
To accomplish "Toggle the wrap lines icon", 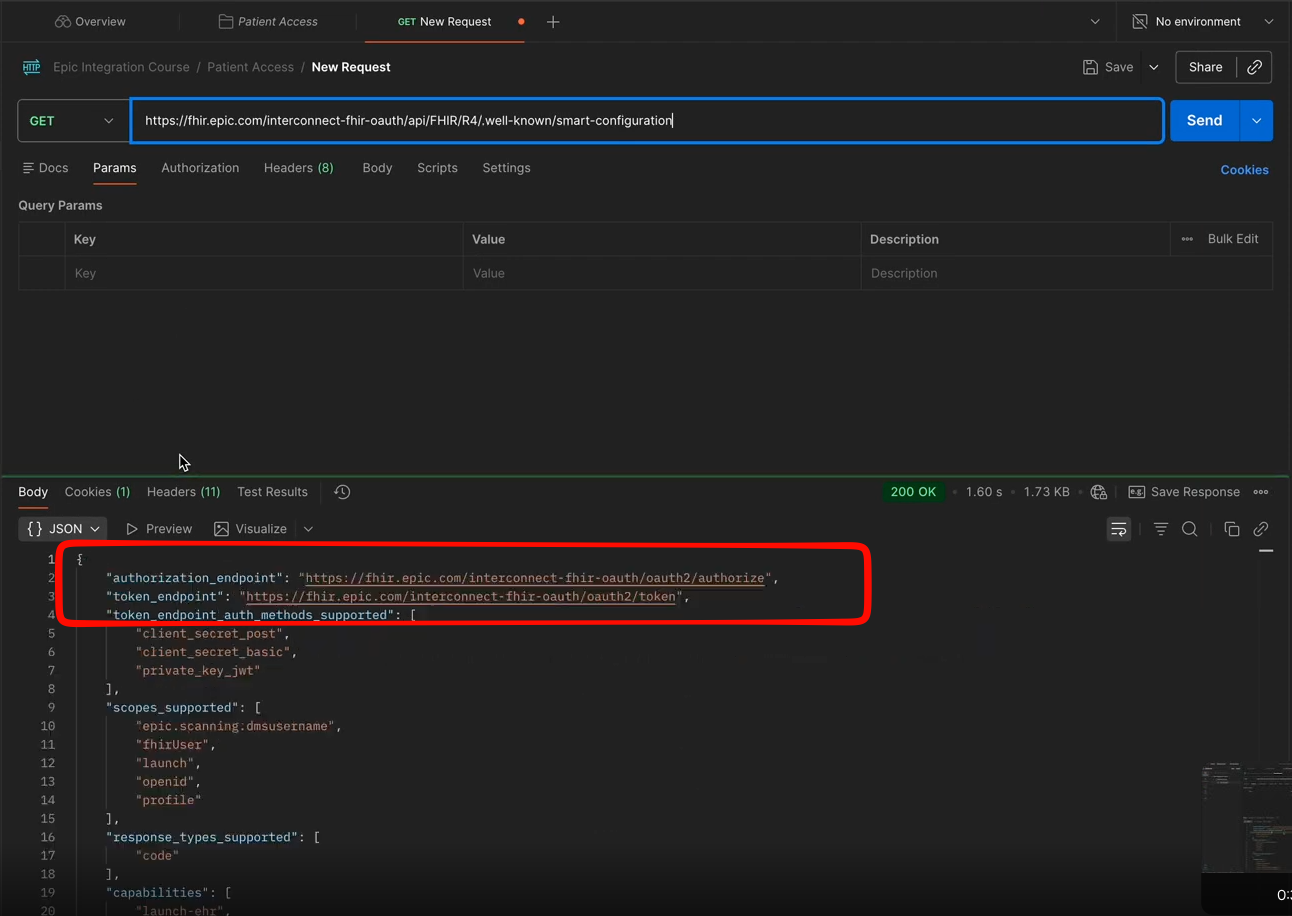I will (1119, 529).
